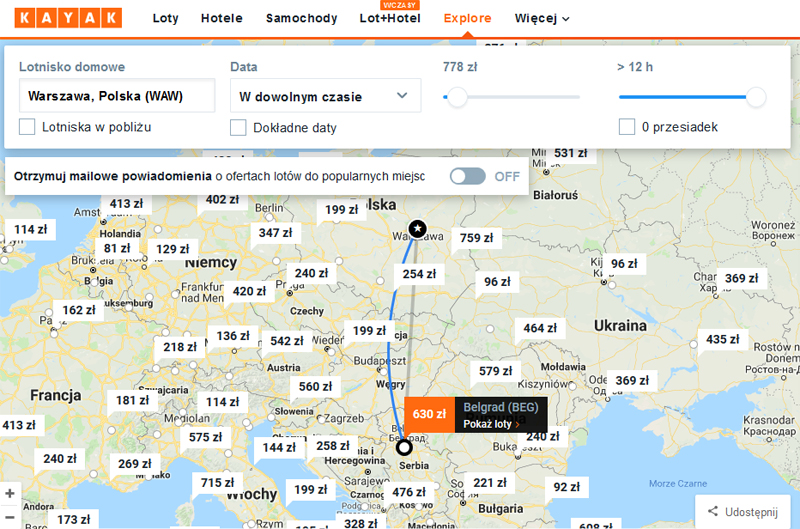The image size is (800, 529).
Task: Select the 173 zł price marker
Action: pyautogui.click(x=73, y=520)
